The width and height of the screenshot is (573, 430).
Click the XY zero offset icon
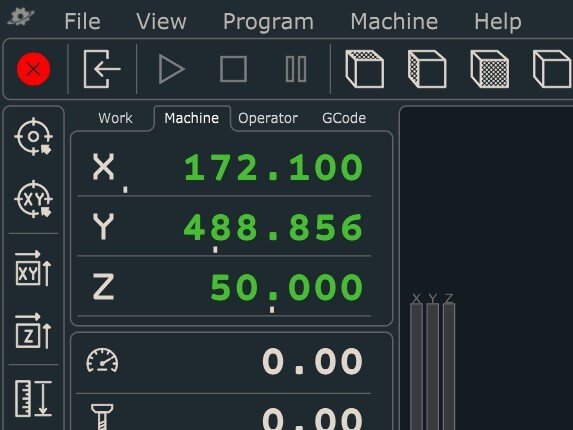[33, 269]
